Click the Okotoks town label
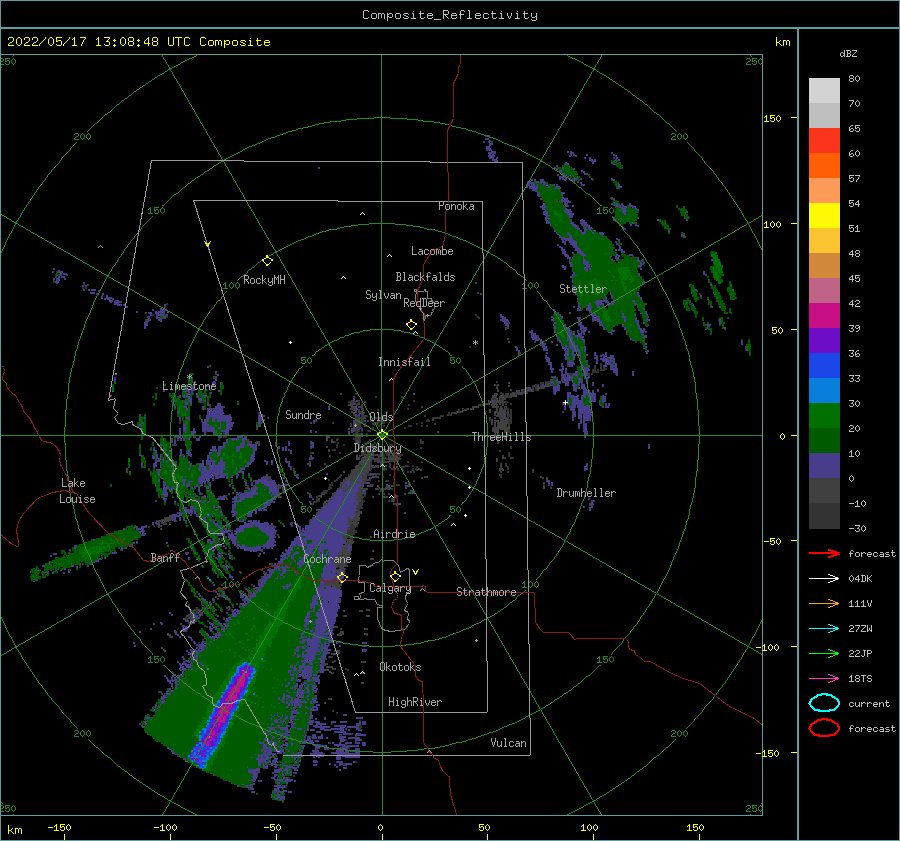Viewport: 900px width, 841px height. (400, 667)
